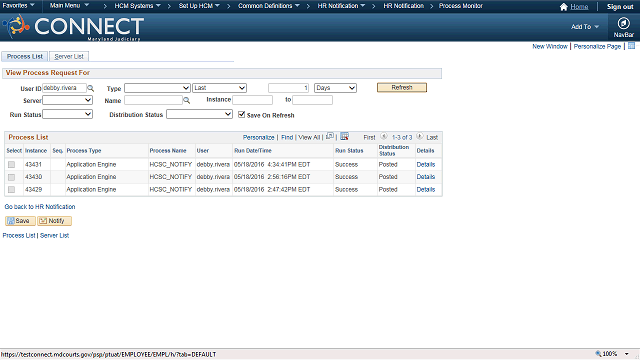Click the View All link
The width and height of the screenshot is (640, 360).
[309, 138]
